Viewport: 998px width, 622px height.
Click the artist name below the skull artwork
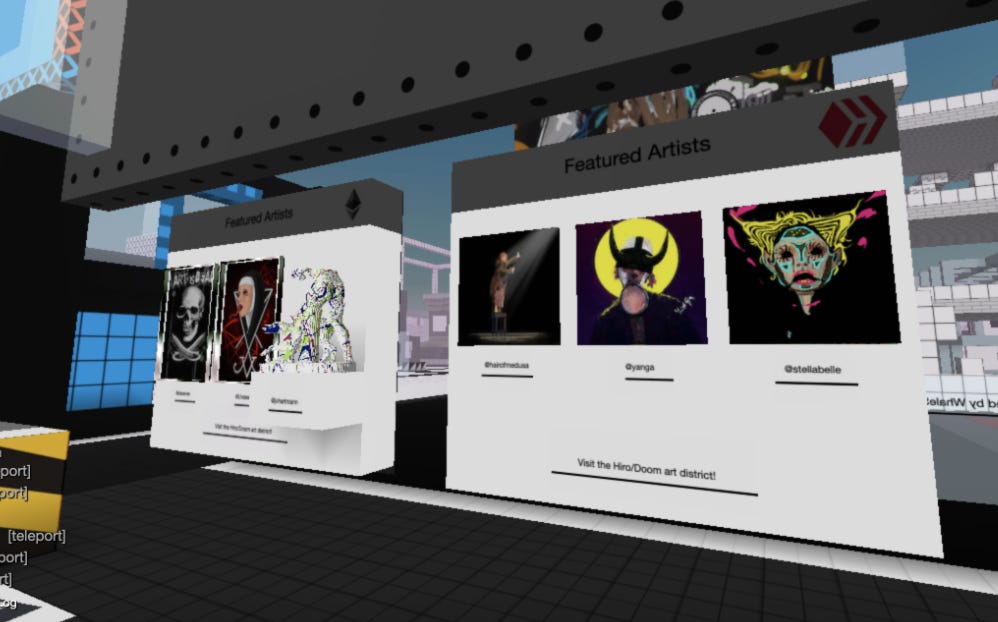coord(183,394)
